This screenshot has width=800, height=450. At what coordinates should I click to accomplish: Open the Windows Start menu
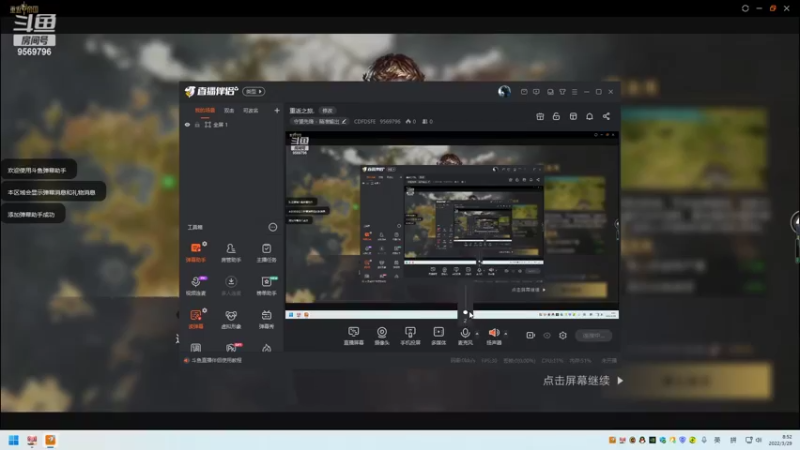(x=14, y=440)
